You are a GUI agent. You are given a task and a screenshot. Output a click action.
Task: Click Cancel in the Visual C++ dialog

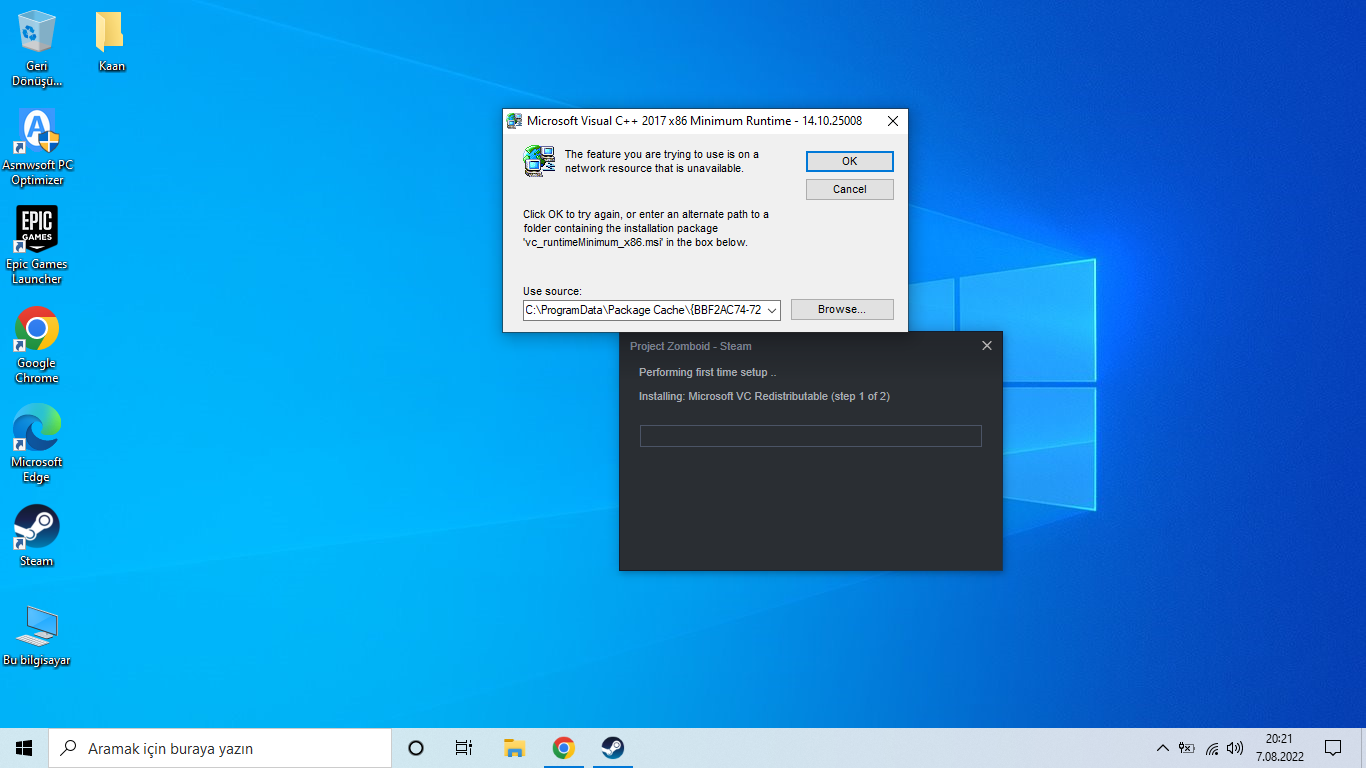849,189
